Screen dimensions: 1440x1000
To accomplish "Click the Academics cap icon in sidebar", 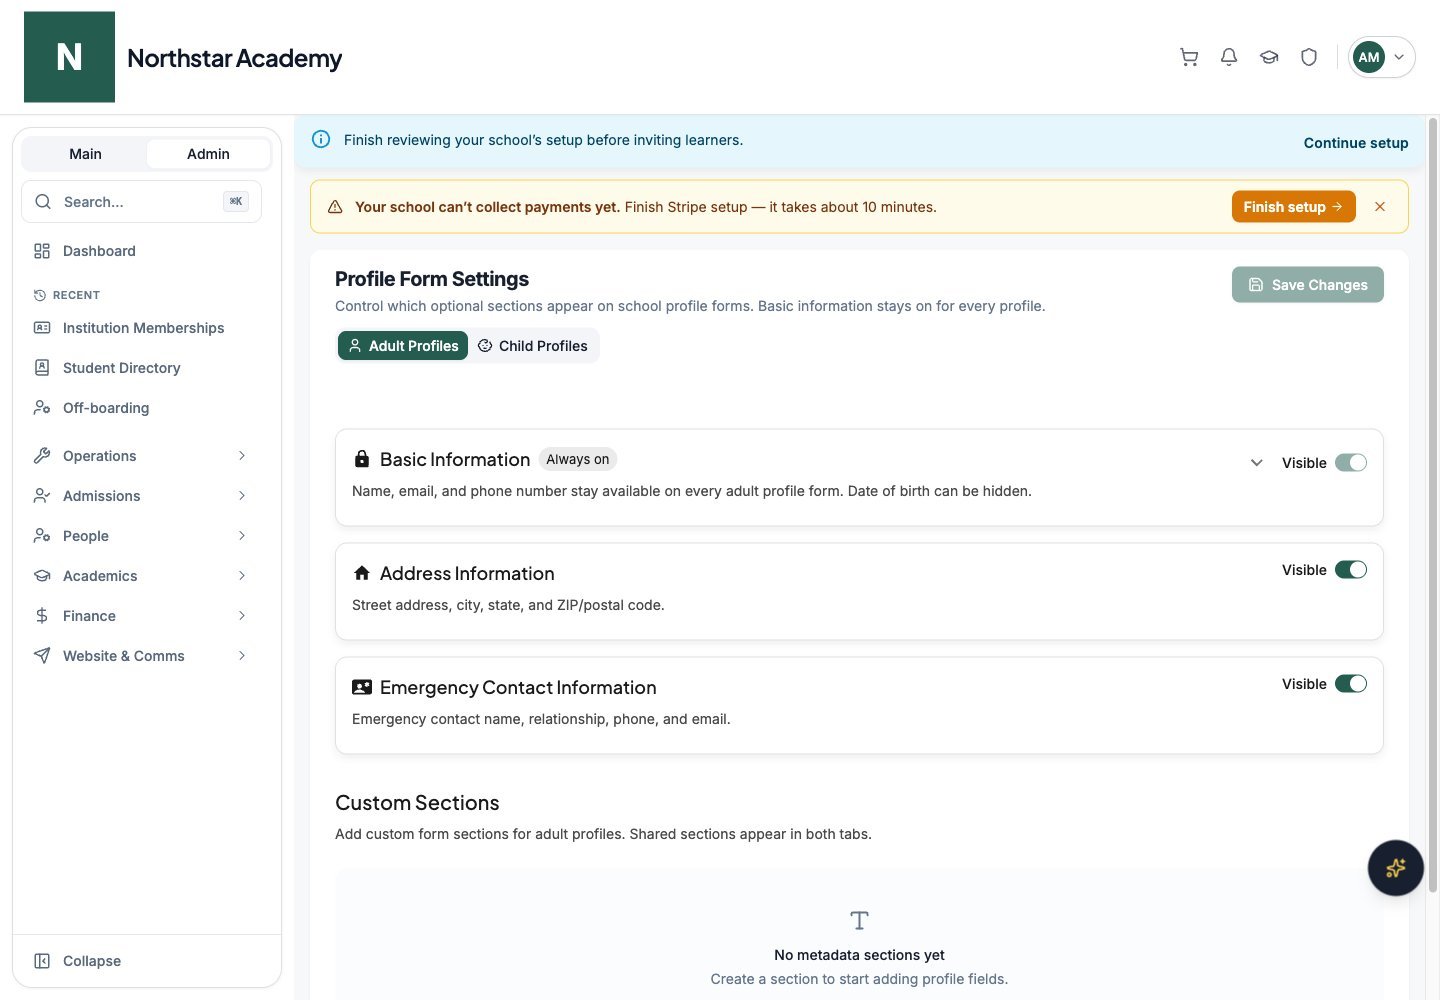I will 42,576.
